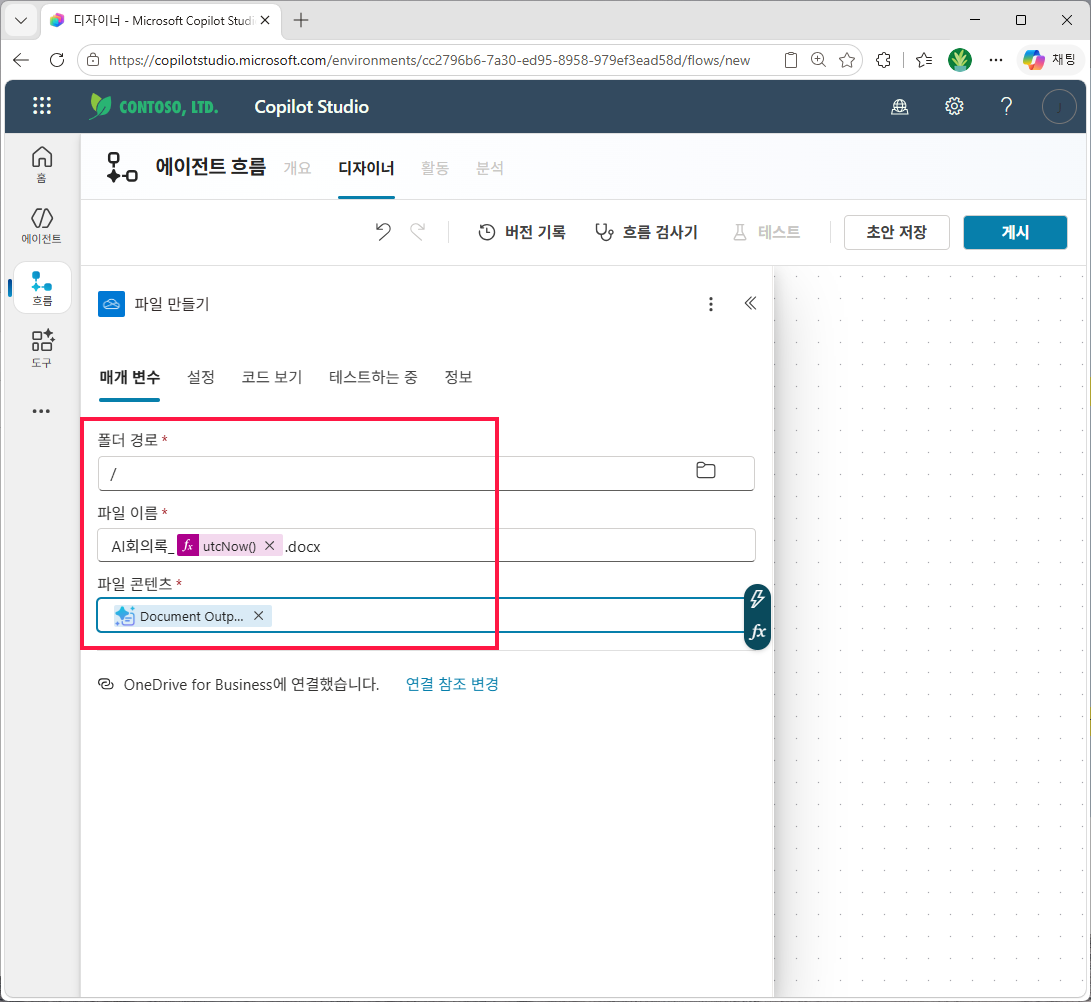Switch to the 정보 tab
Viewport: 1091px width, 1002px height.
point(458,377)
